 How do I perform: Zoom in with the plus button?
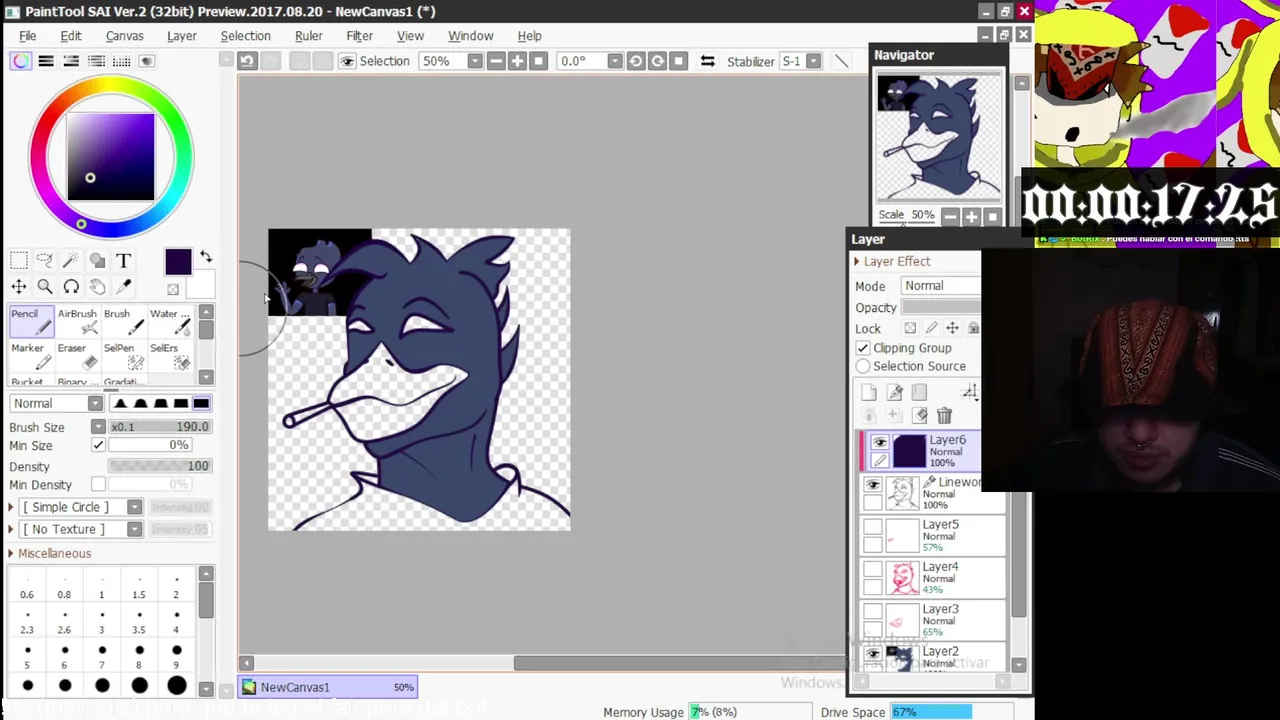tap(517, 61)
